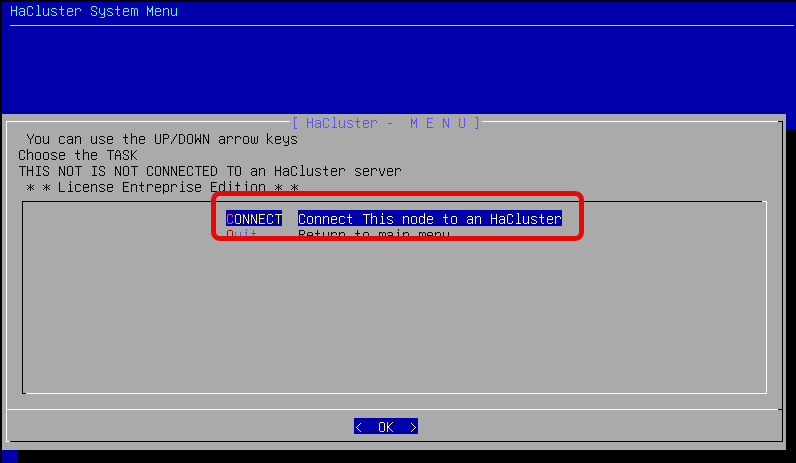
Task: Click the word 'HaCluster' in the CONNECT description
Action: (526, 218)
